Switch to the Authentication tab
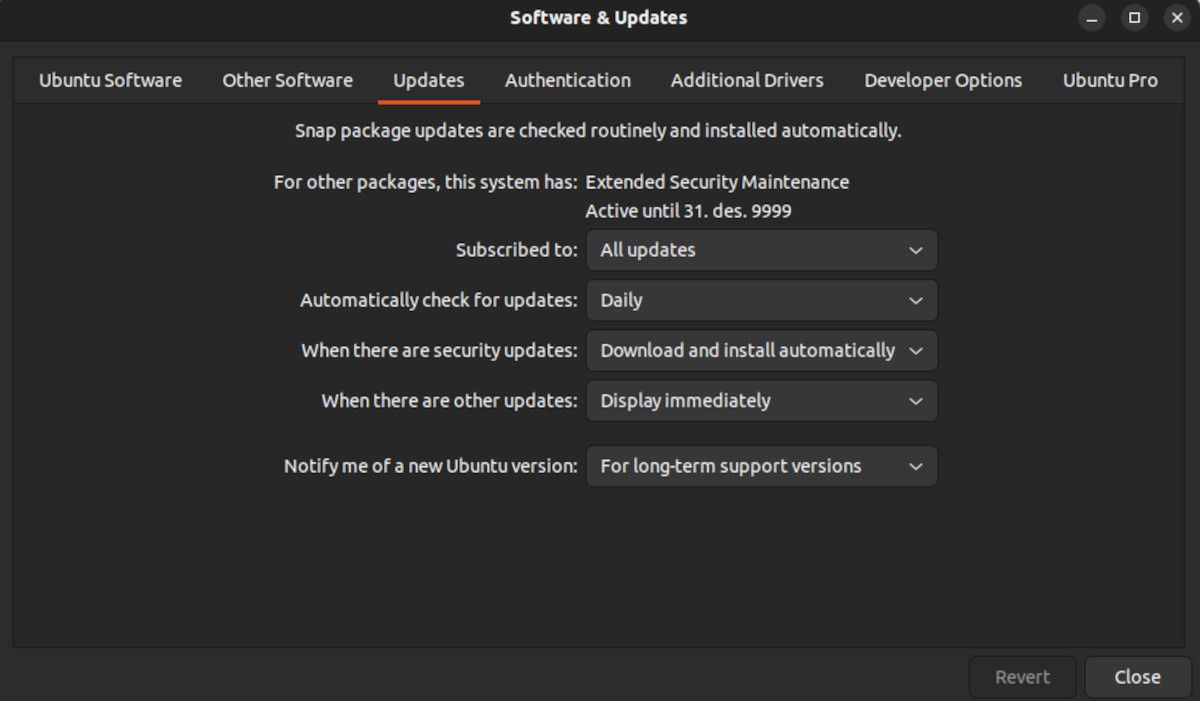 [x=567, y=80]
